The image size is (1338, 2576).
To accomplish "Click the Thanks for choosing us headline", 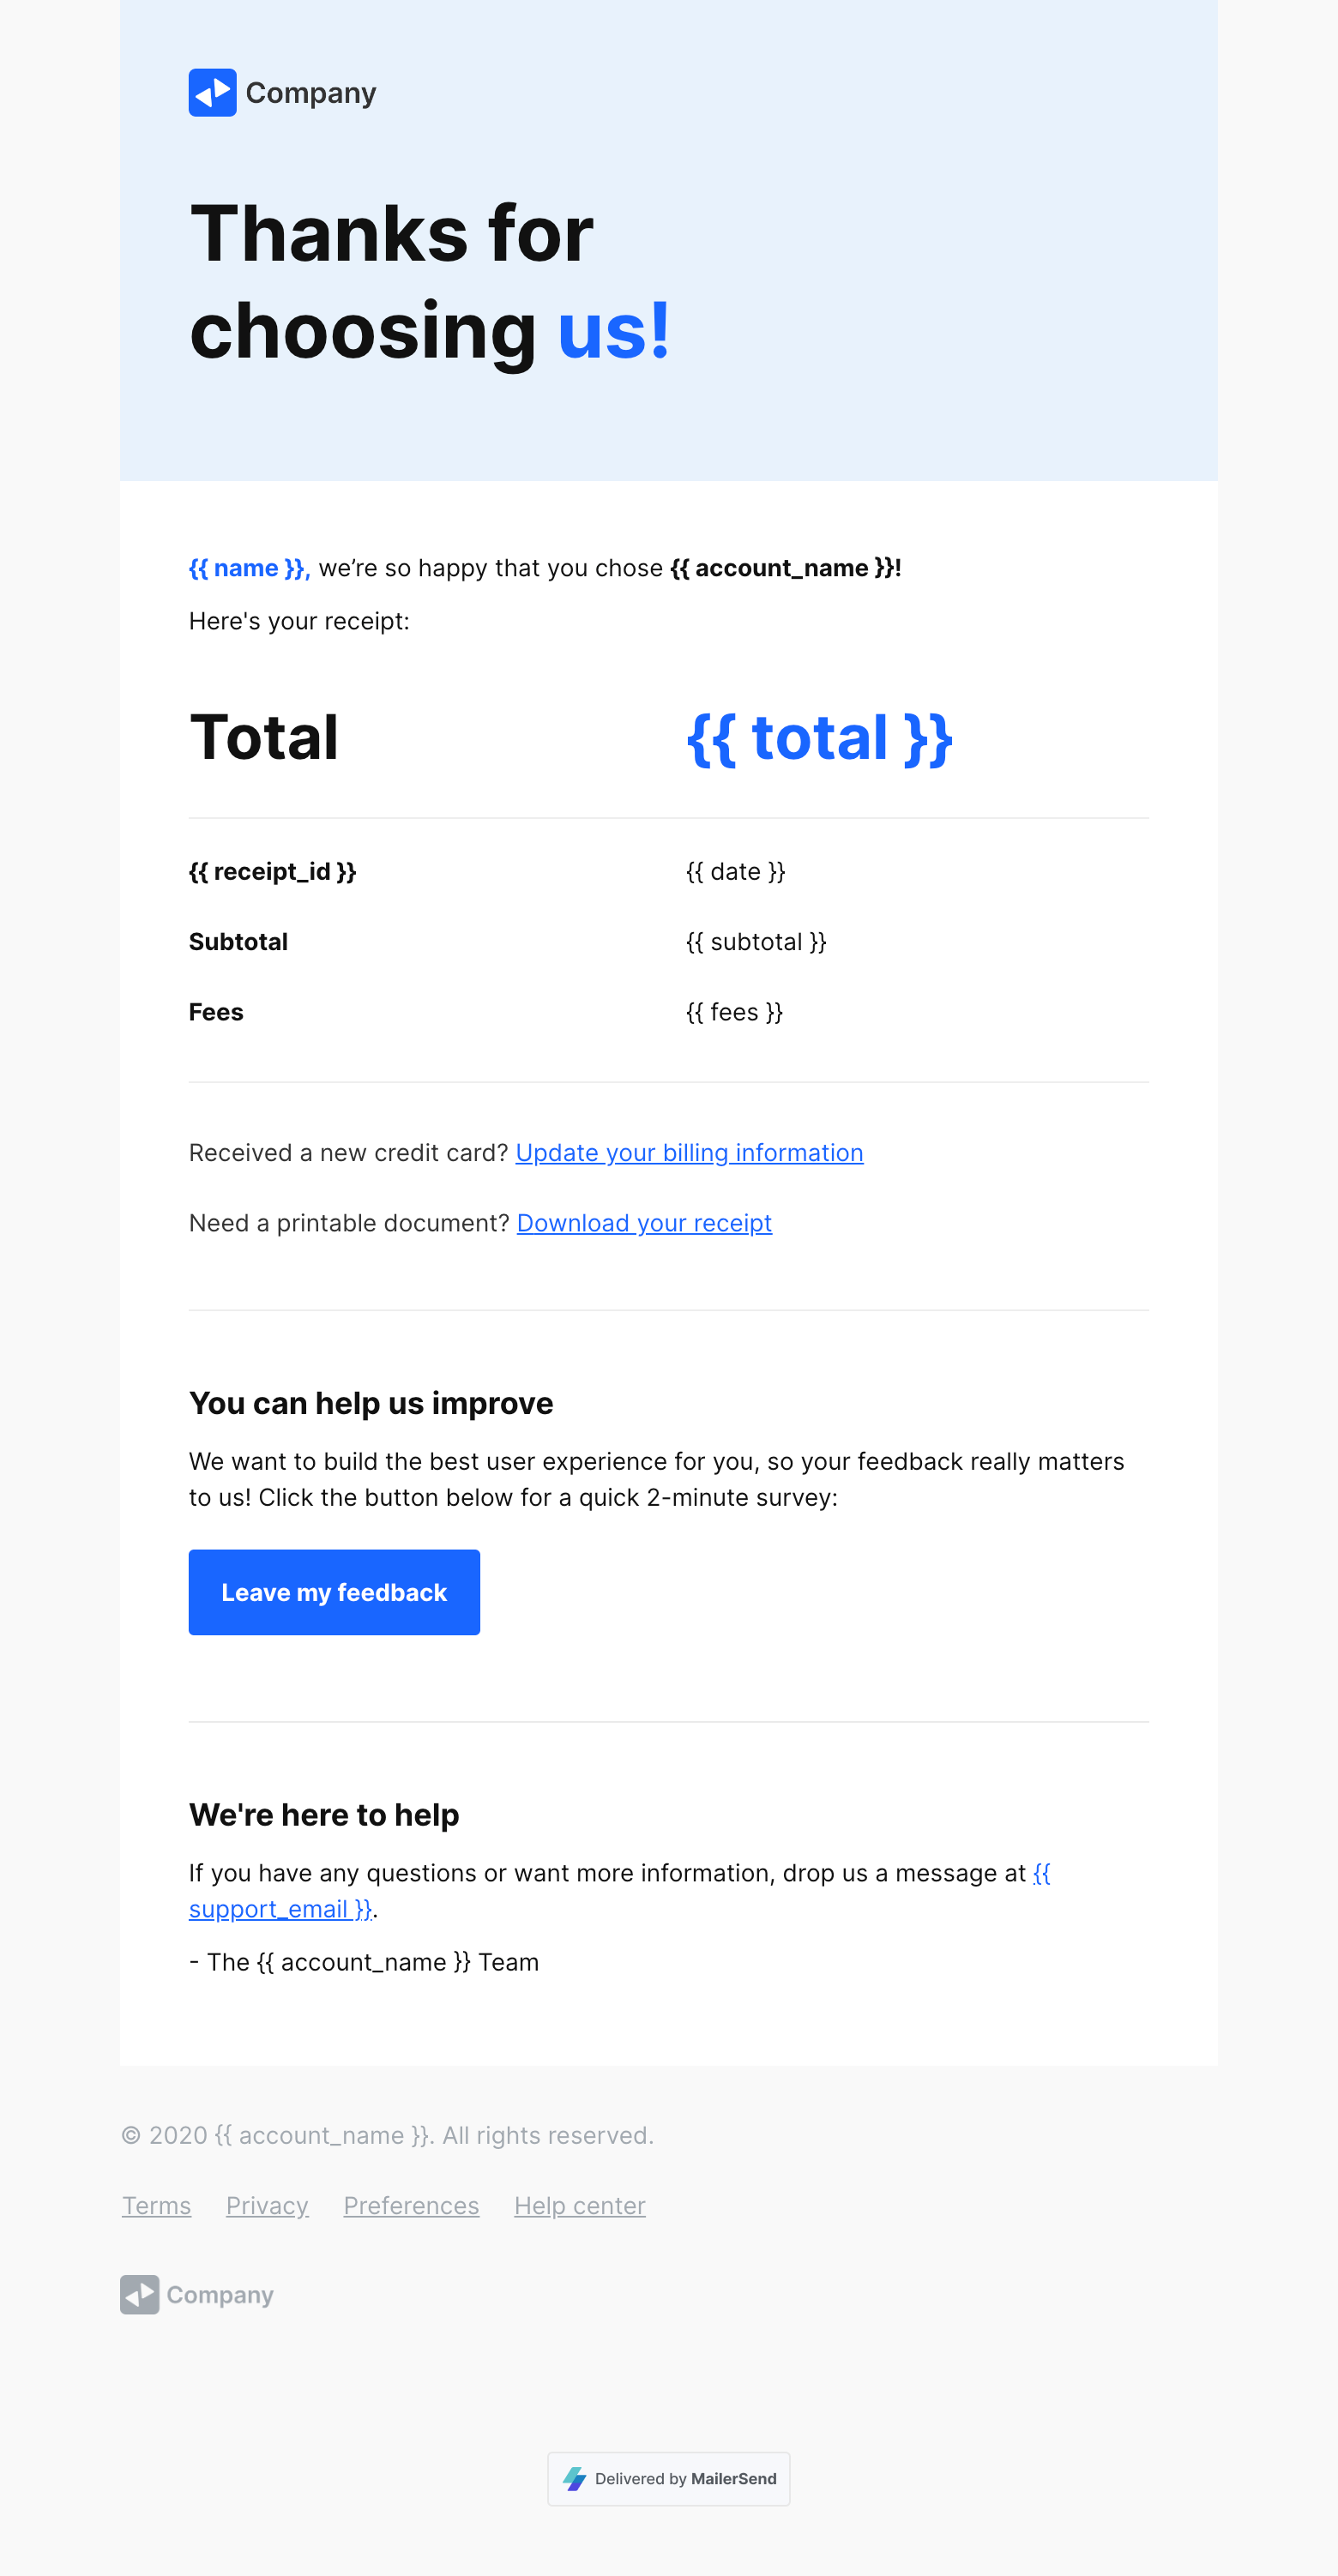I will point(429,281).
